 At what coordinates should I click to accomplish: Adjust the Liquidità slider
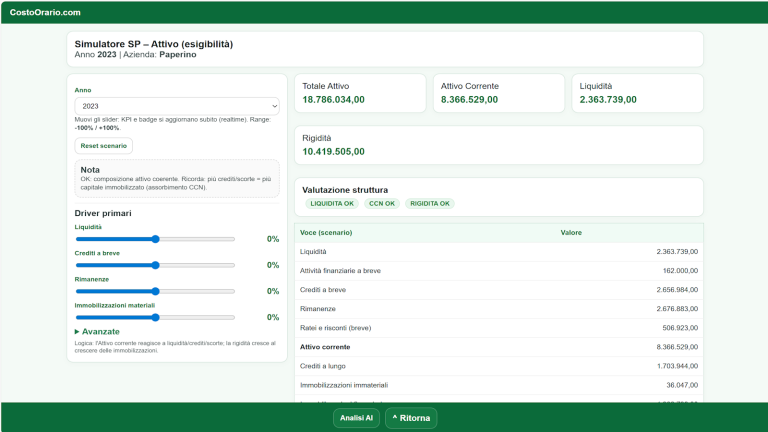(155, 239)
